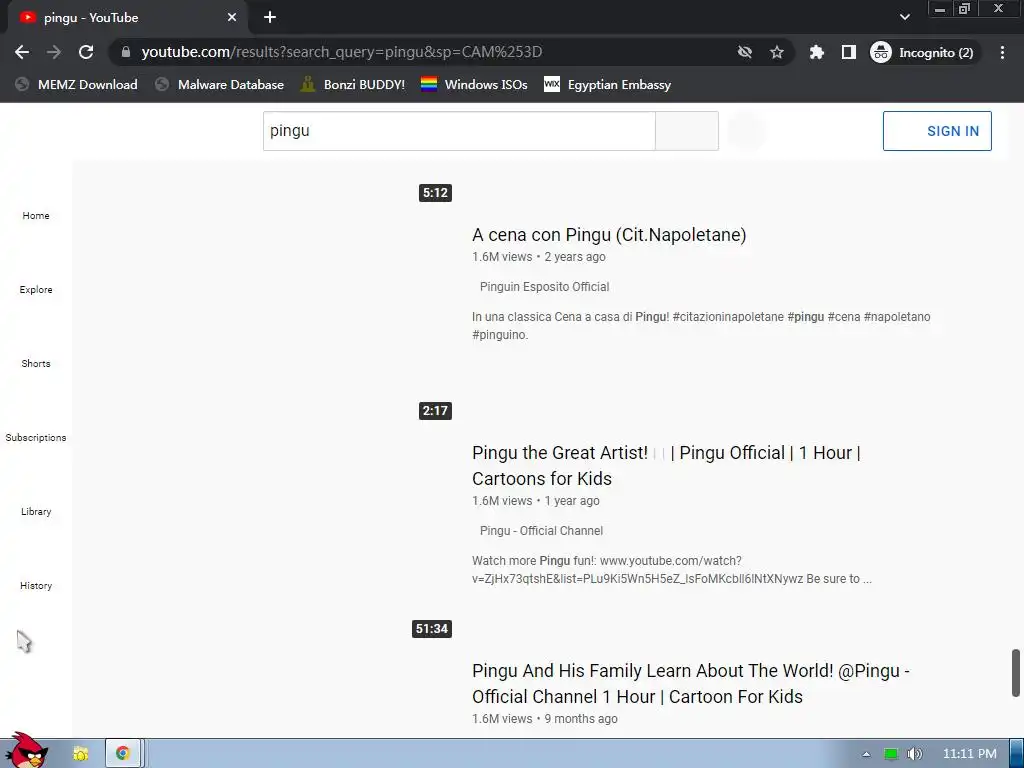Click the YouTube search box containing pingu

click(459, 131)
